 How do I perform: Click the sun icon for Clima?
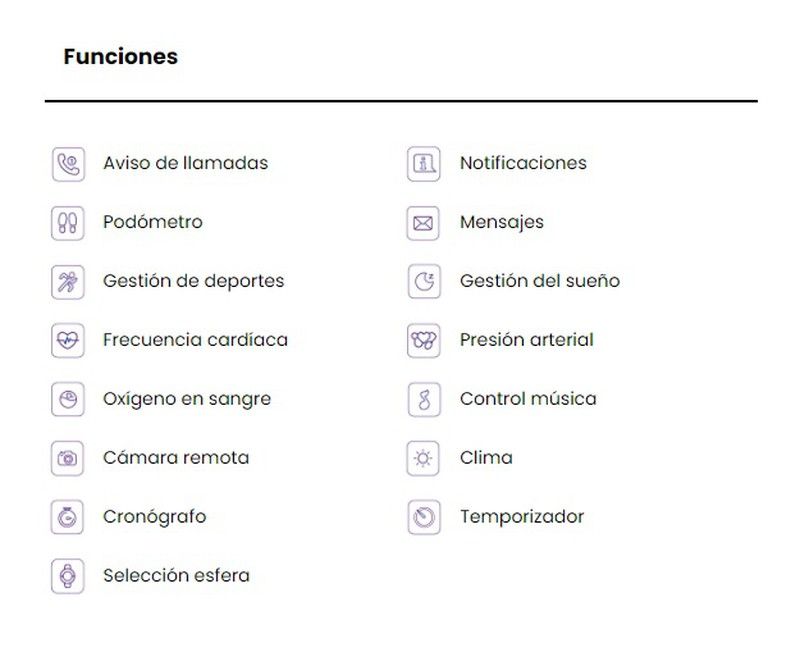pos(424,459)
